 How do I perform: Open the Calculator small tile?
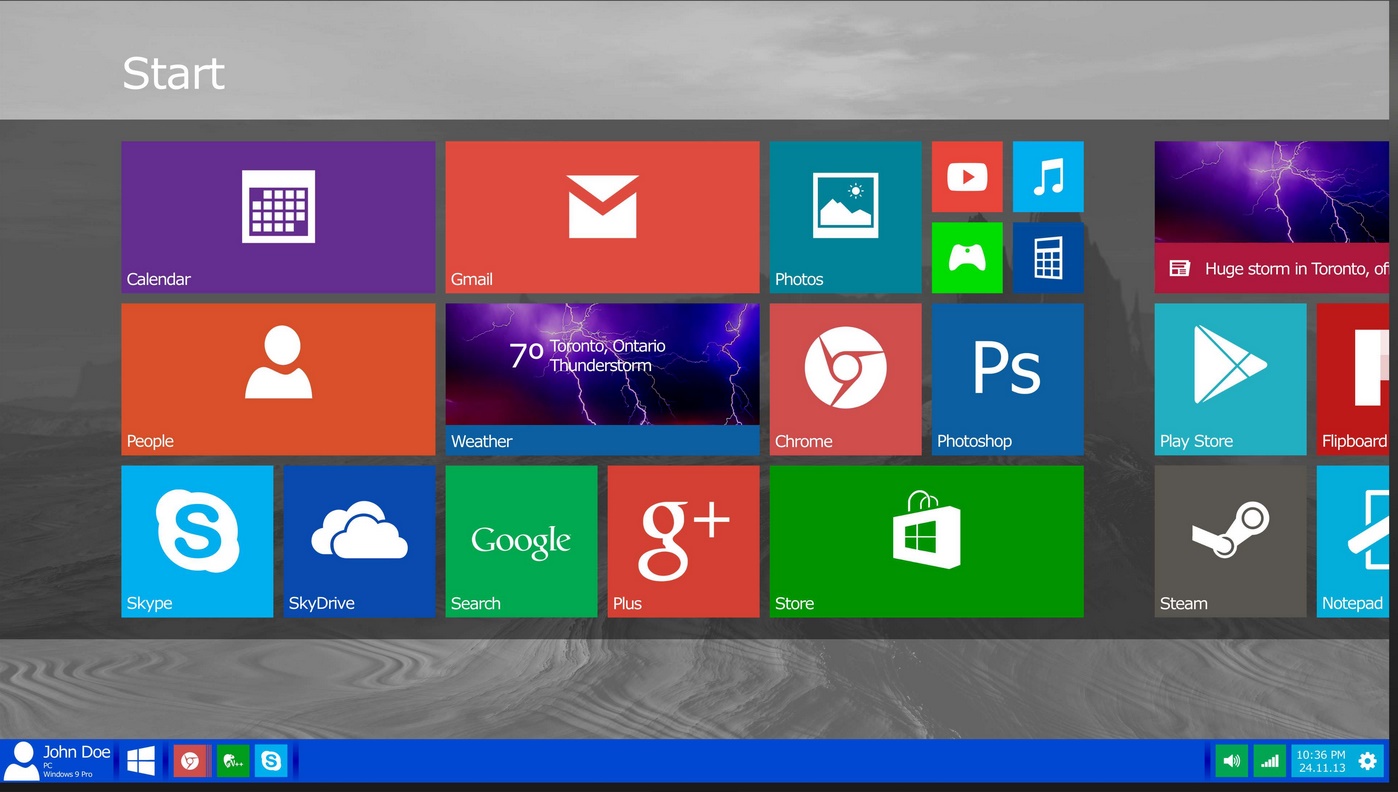coord(1048,257)
